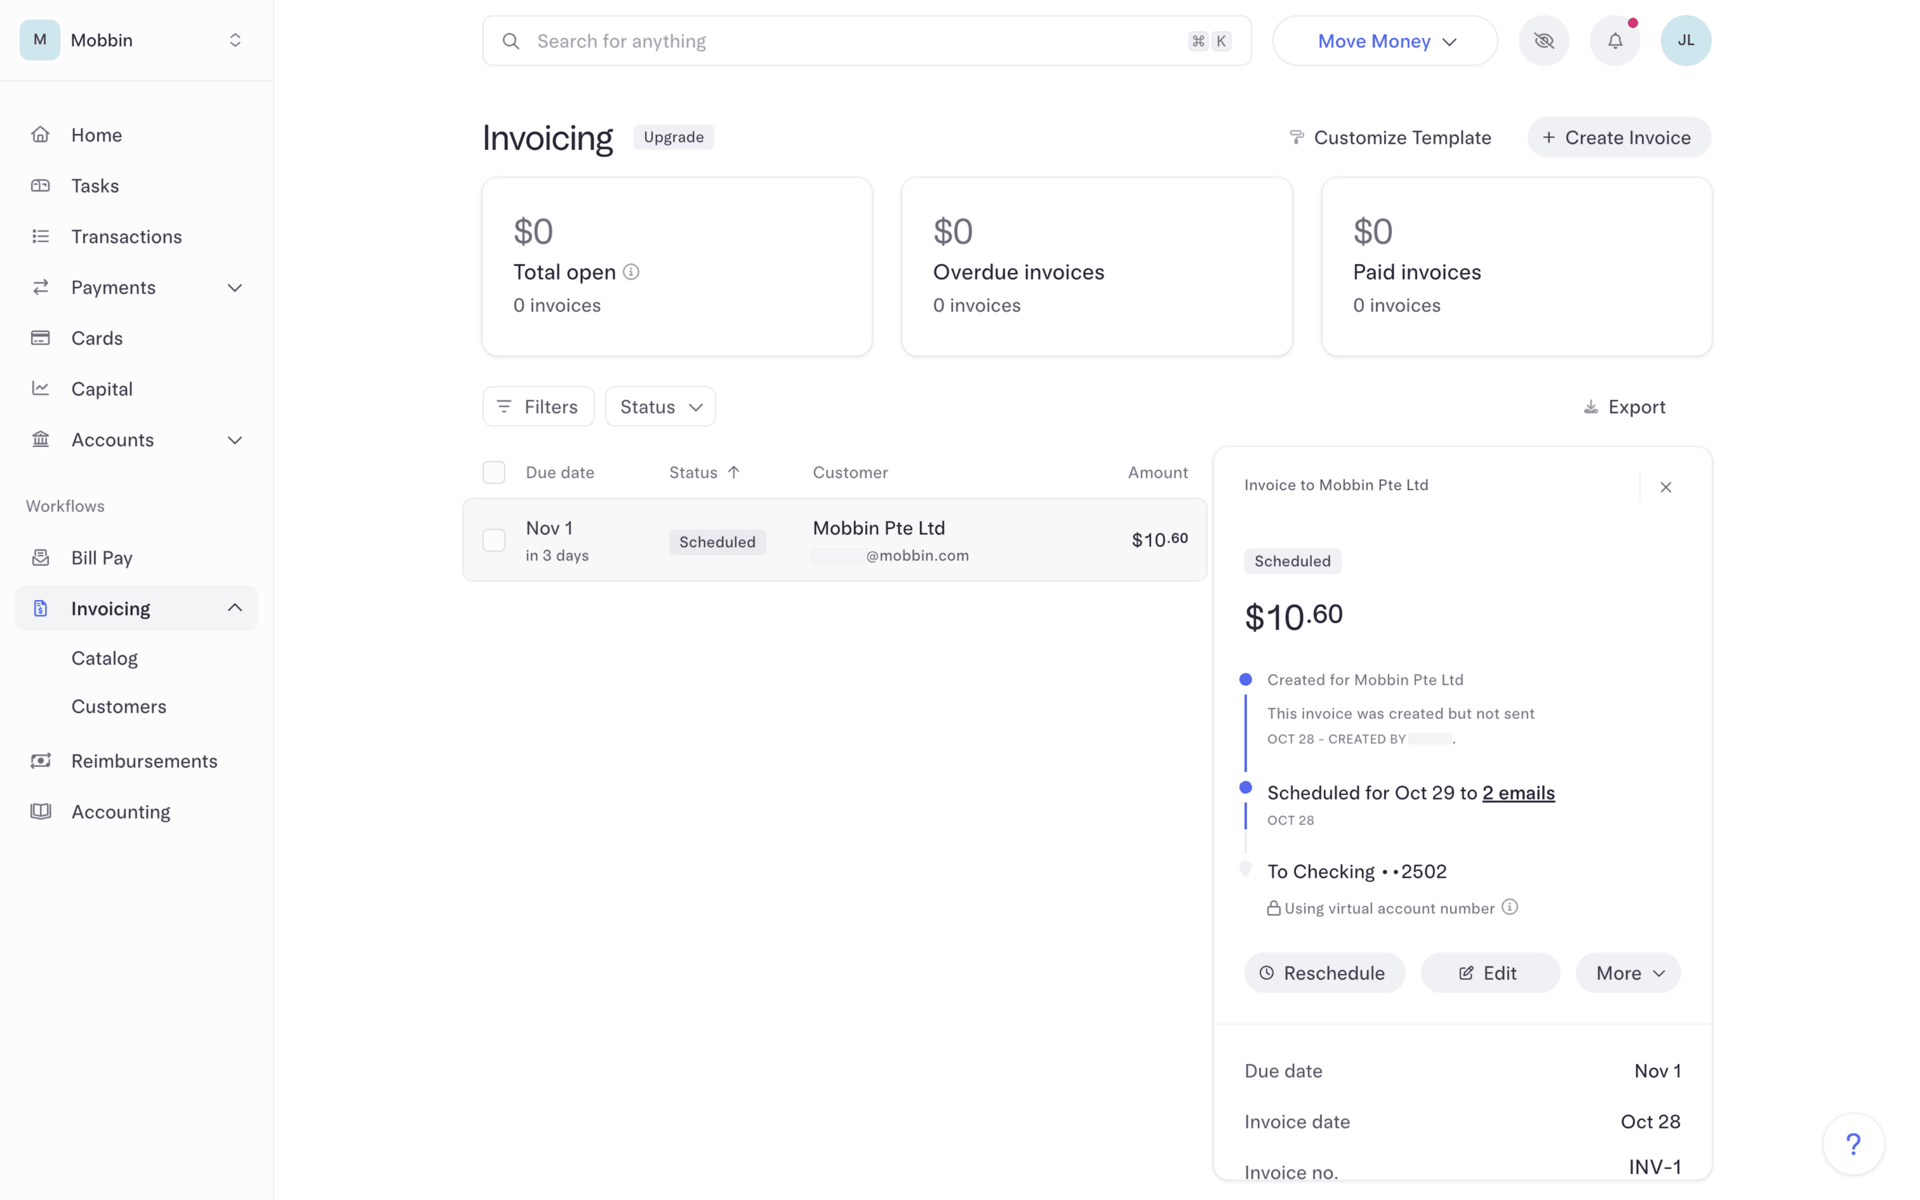Click the search magnifier icon

click(x=511, y=41)
